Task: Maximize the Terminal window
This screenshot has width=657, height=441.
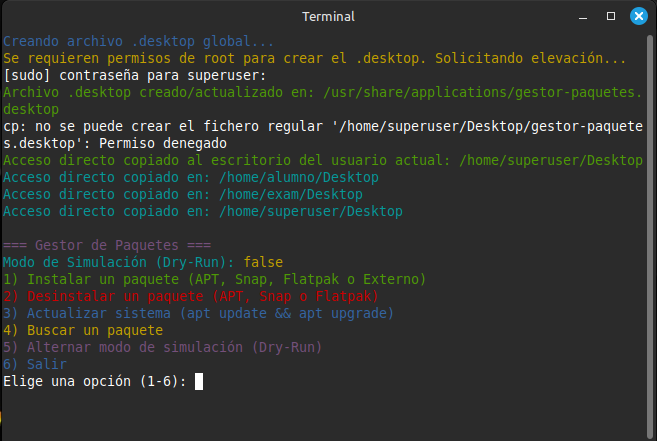Action: [611, 16]
